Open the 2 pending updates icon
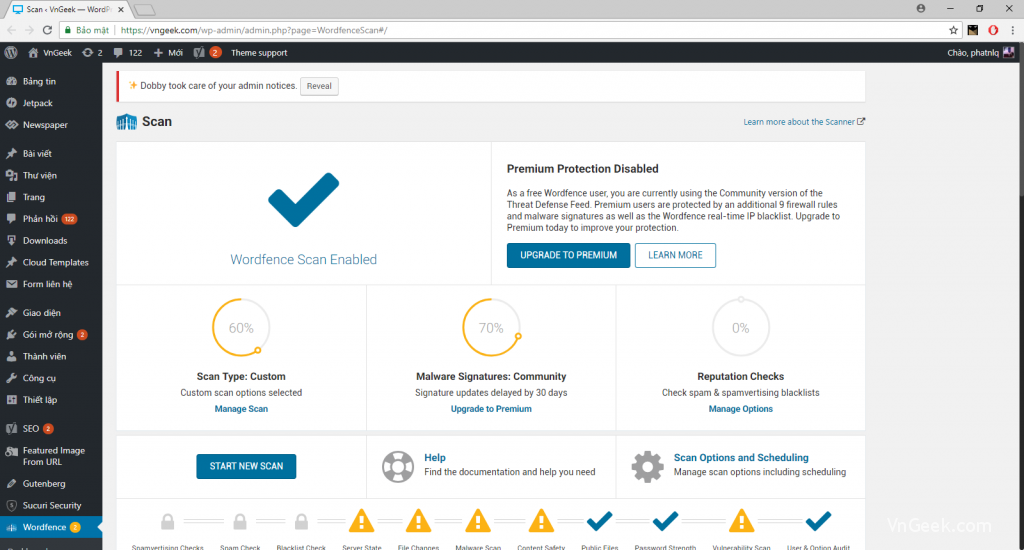The width and height of the screenshot is (1024, 550). (92, 53)
